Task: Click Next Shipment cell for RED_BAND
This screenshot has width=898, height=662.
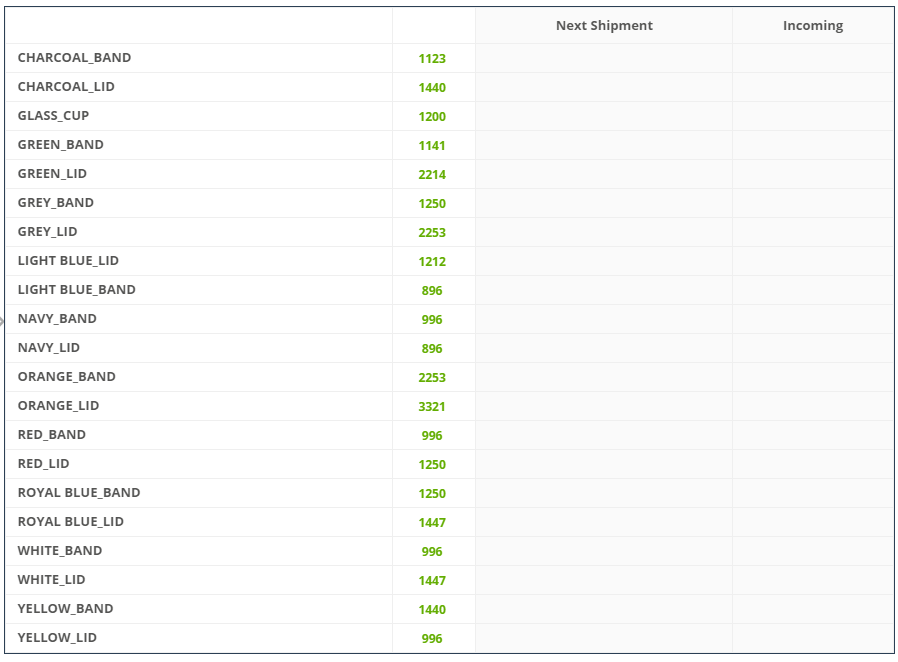Action: tap(604, 435)
